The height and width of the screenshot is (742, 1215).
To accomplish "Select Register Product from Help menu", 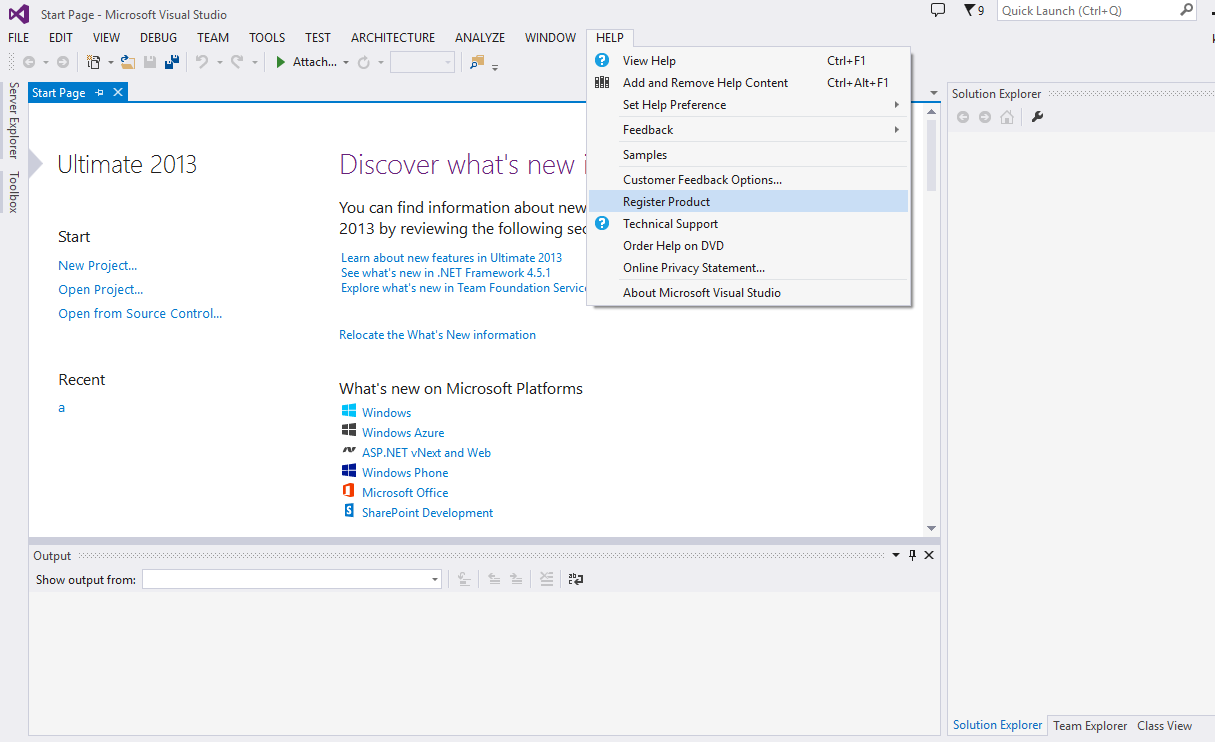I will [749, 202].
